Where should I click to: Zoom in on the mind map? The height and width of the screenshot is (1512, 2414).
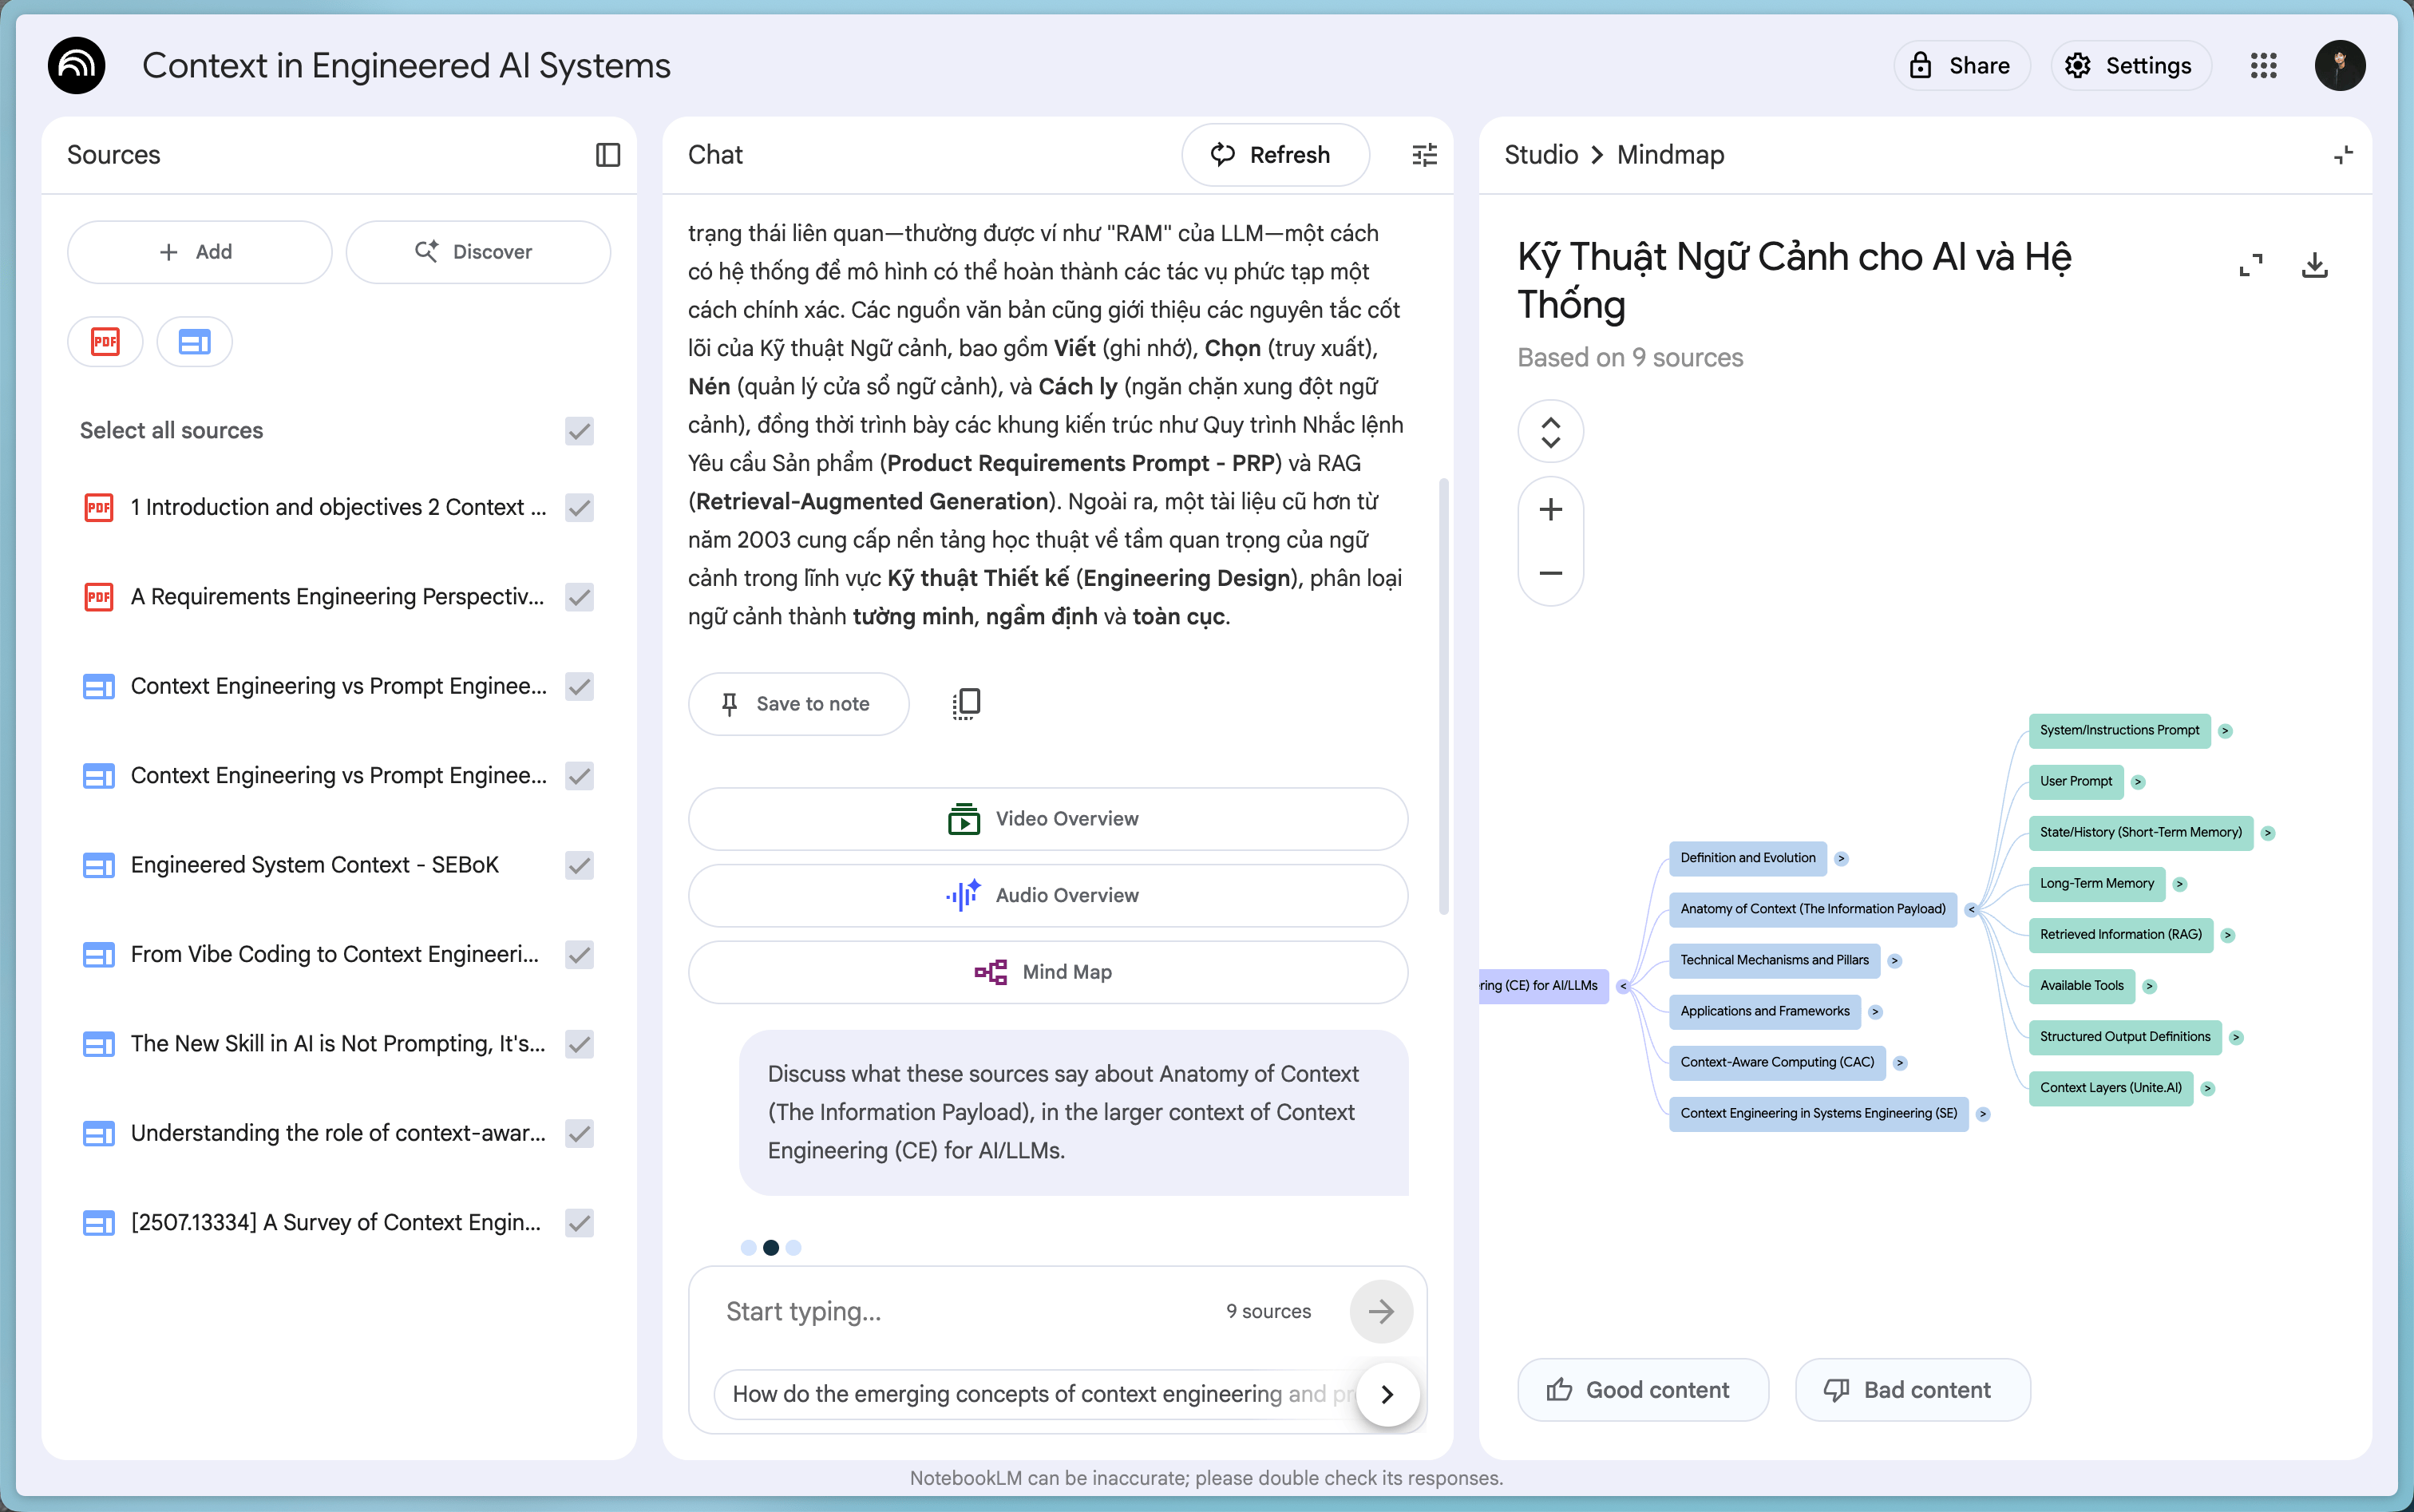(1550, 510)
